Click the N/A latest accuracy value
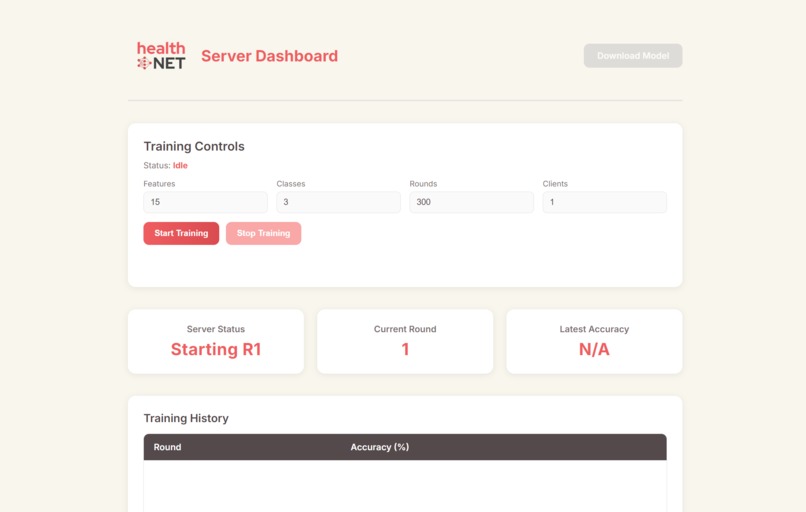Viewport: 806px width, 512px height. [594, 350]
